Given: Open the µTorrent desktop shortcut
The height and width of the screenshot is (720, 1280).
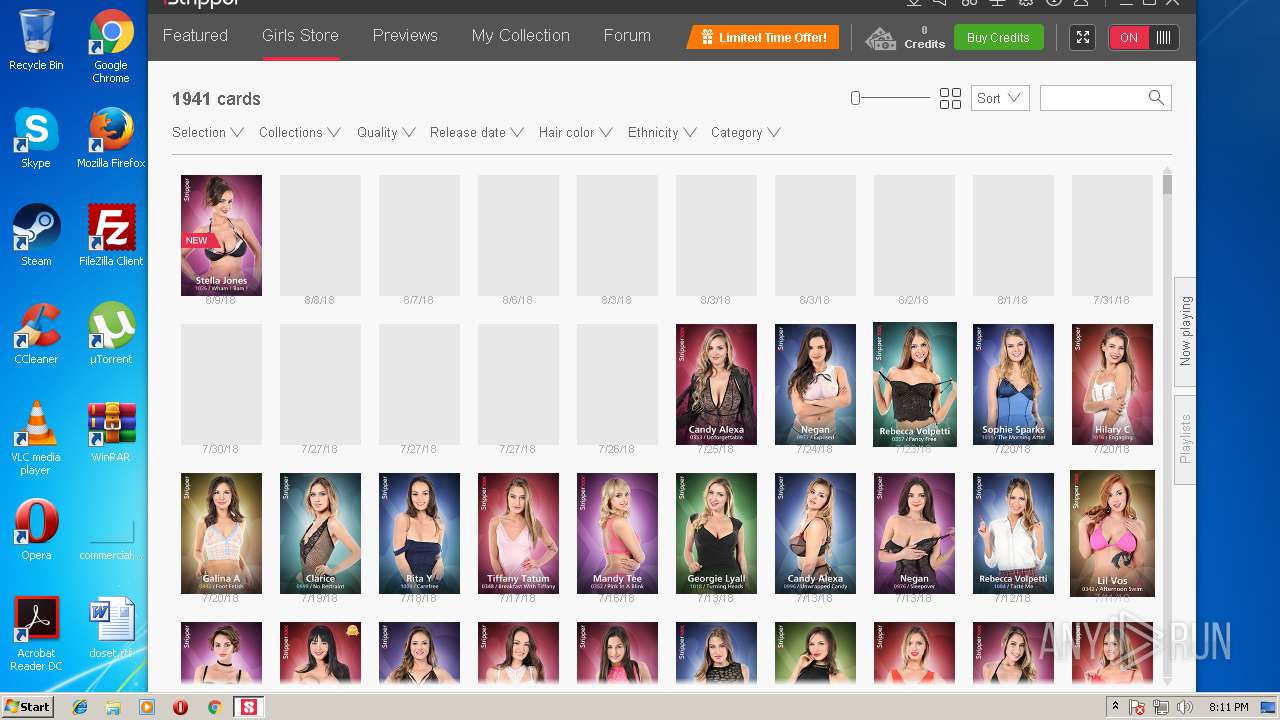Looking at the screenshot, I should pos(111,334).
